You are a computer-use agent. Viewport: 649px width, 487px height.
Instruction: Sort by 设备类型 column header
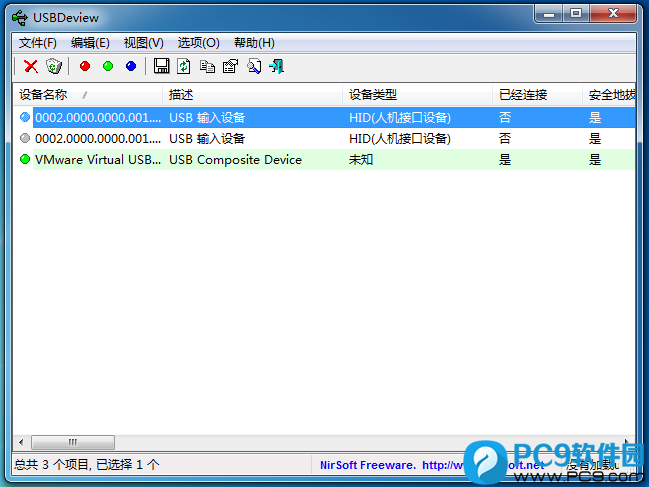417,95
